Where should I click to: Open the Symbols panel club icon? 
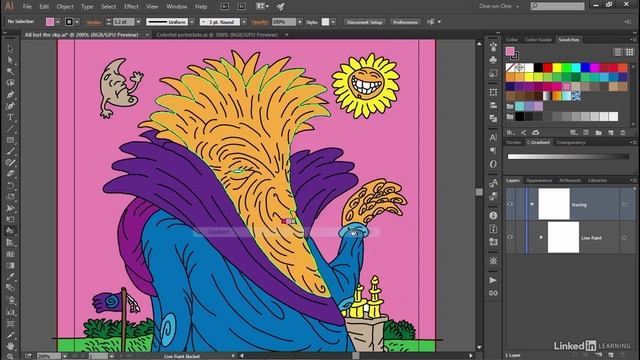[493, 60]
